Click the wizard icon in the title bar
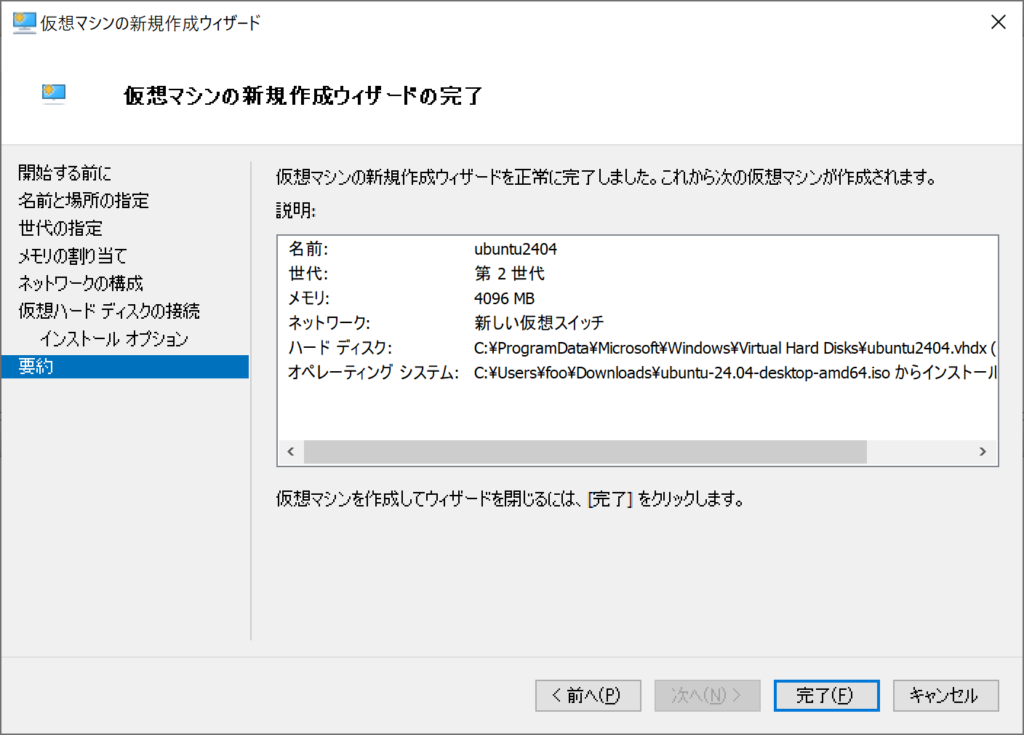1024x735 pixels. (24, 23)
